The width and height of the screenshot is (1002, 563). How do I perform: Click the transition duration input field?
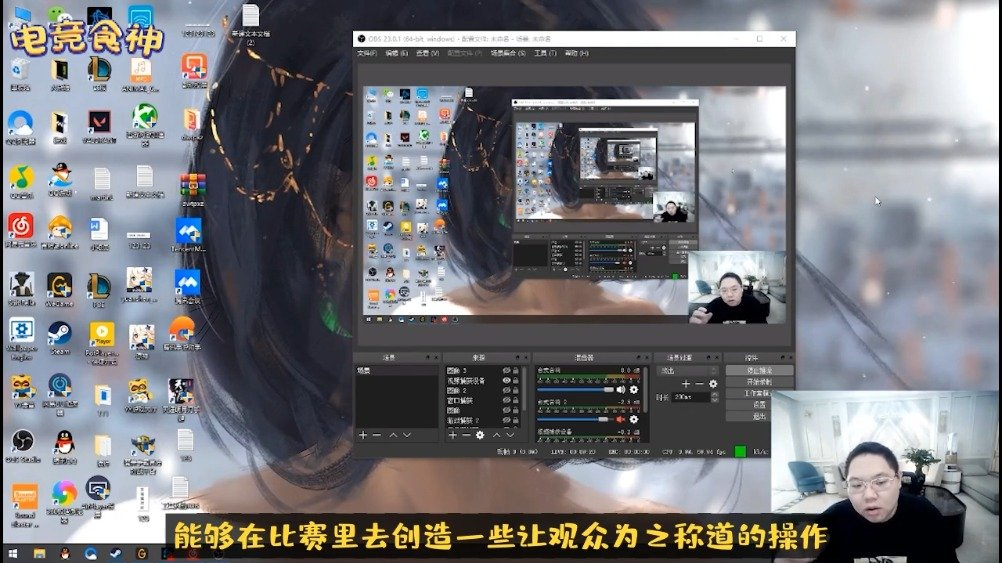[691, 397]
